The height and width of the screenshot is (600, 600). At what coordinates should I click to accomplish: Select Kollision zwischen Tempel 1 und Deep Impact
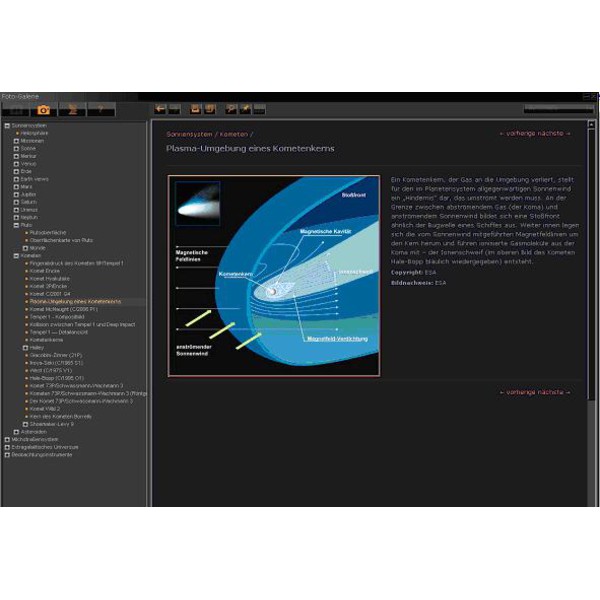(x=82, y=324)
